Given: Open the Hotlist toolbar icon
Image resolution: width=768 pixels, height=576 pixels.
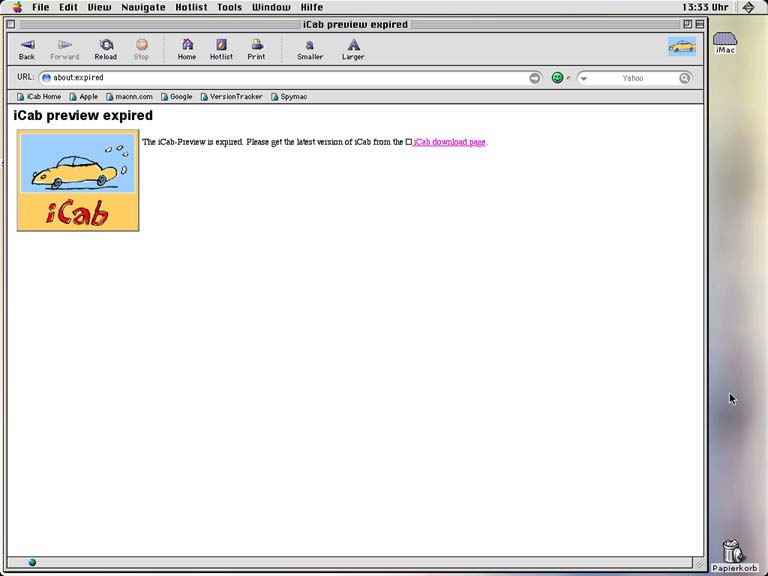Looking at the screenshot, I should tap(221, 49).
